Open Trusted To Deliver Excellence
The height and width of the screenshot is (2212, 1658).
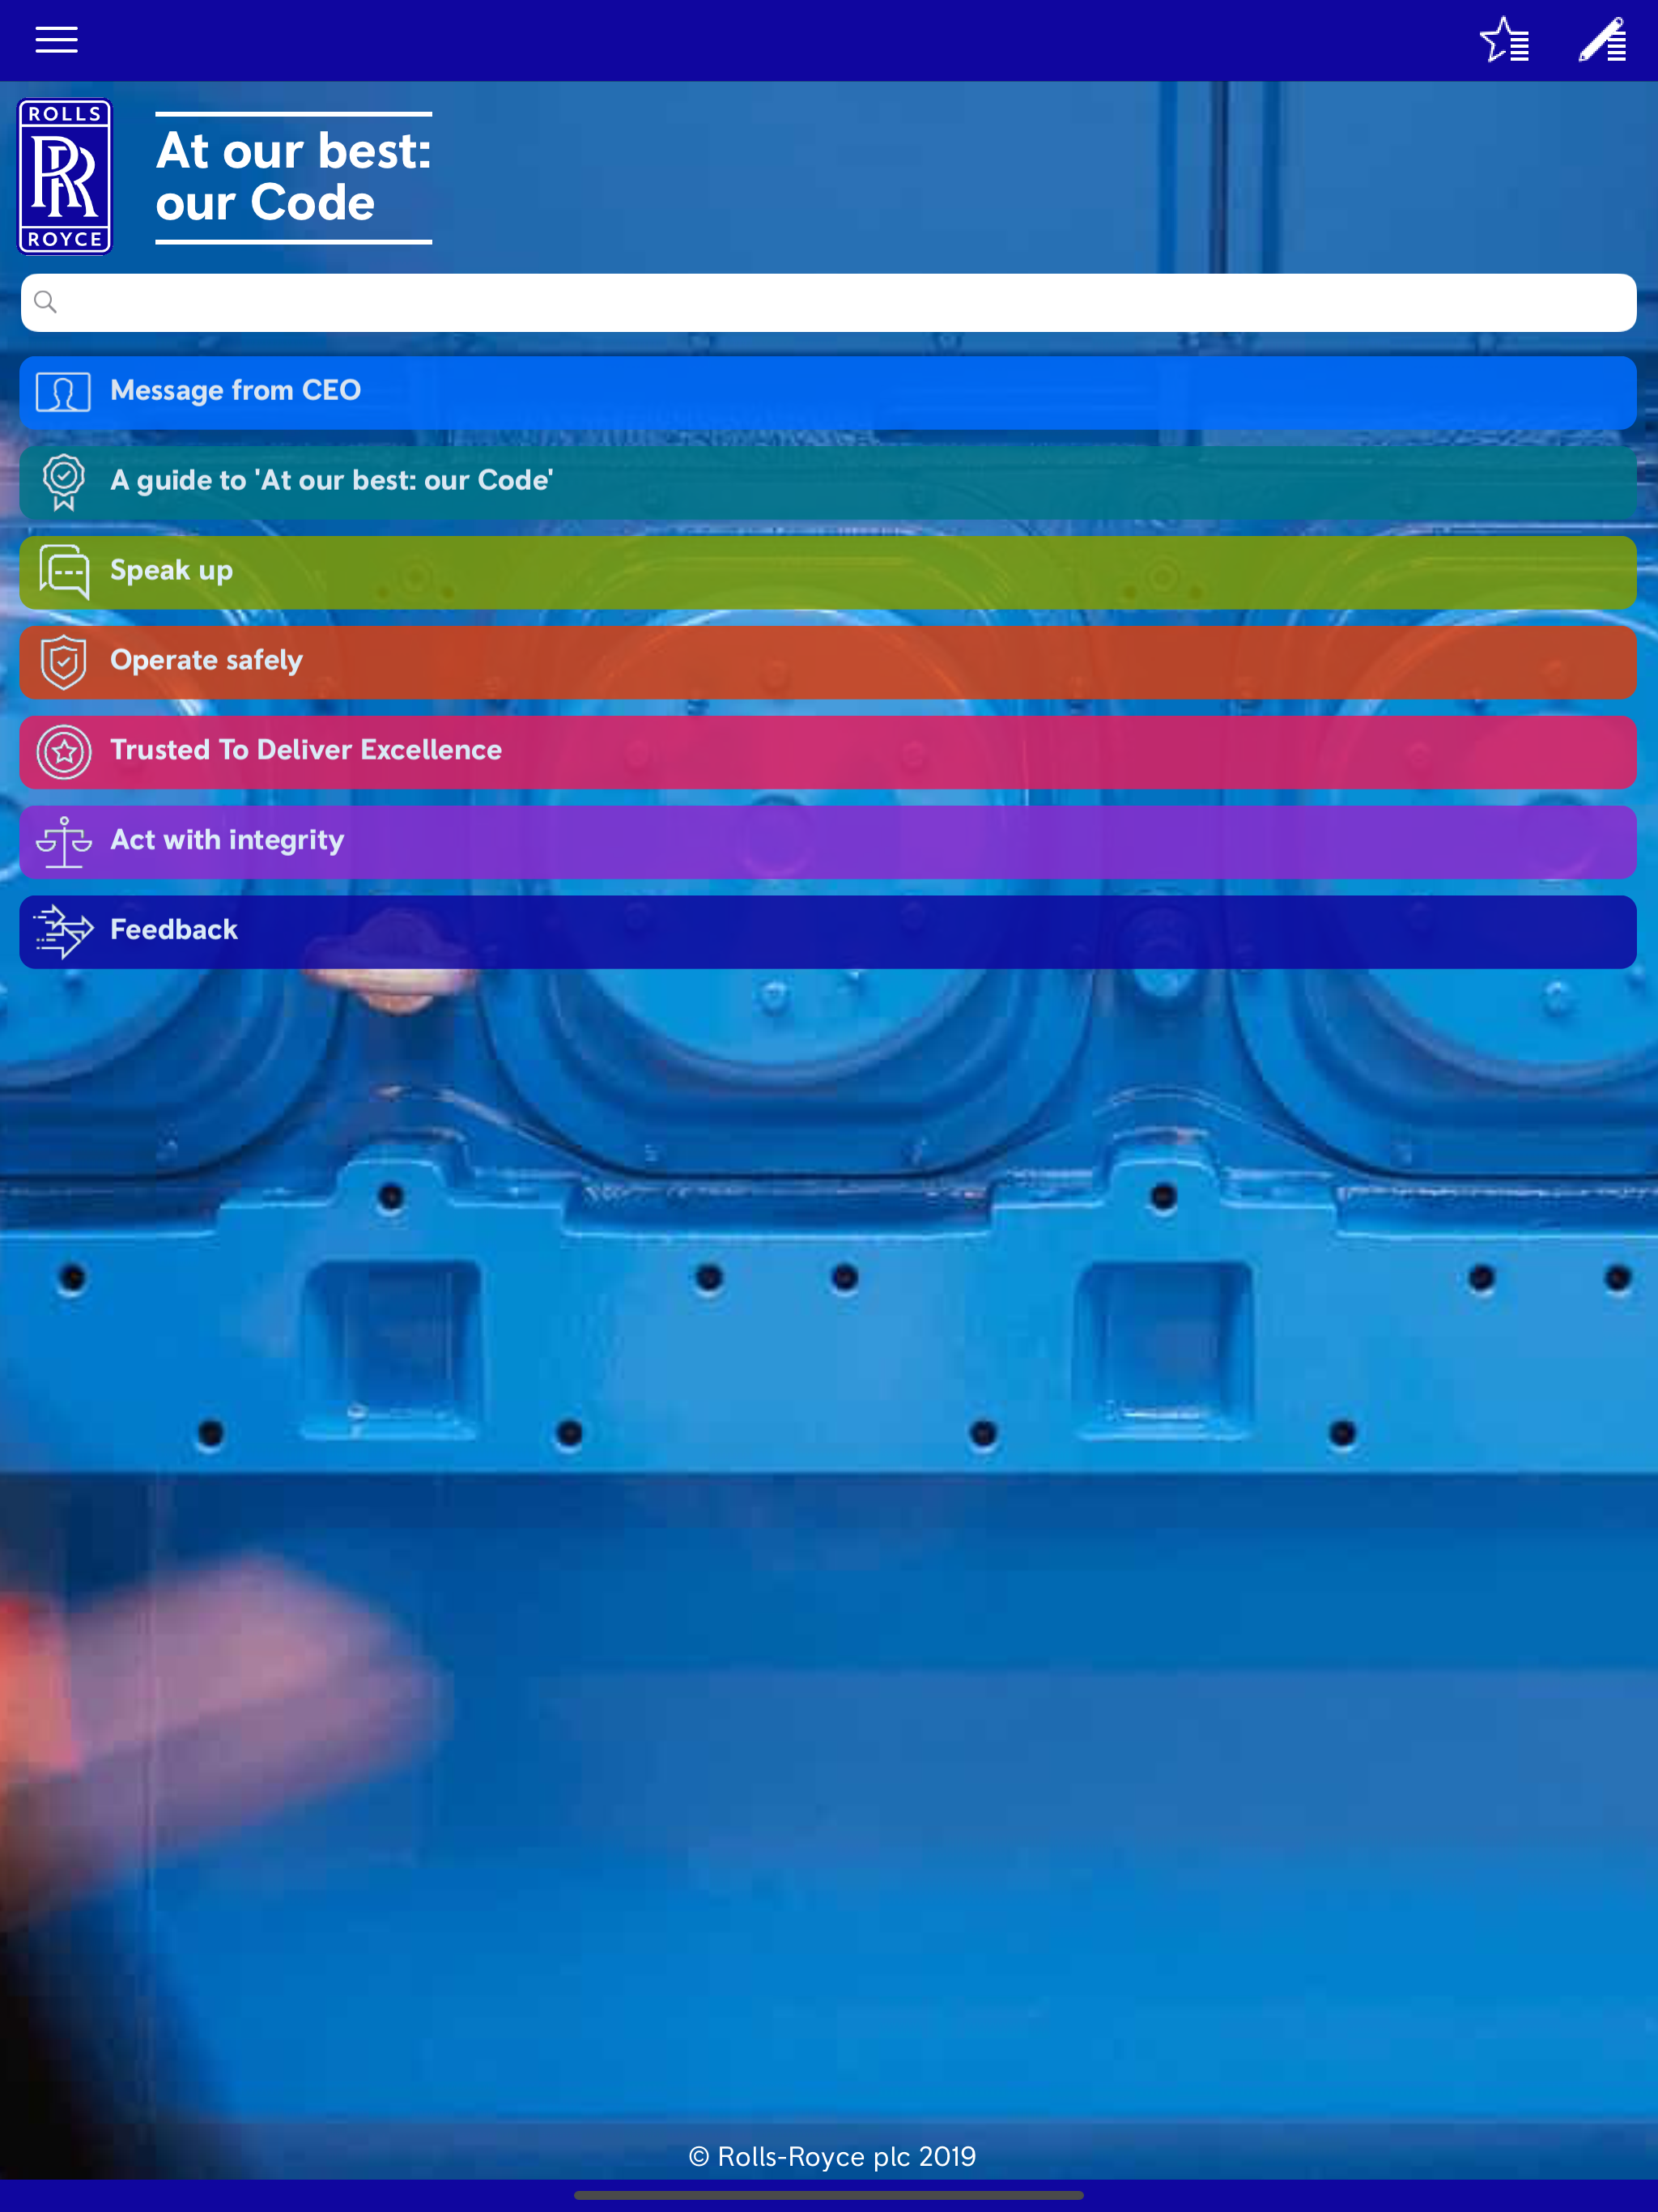pos(828,752)
